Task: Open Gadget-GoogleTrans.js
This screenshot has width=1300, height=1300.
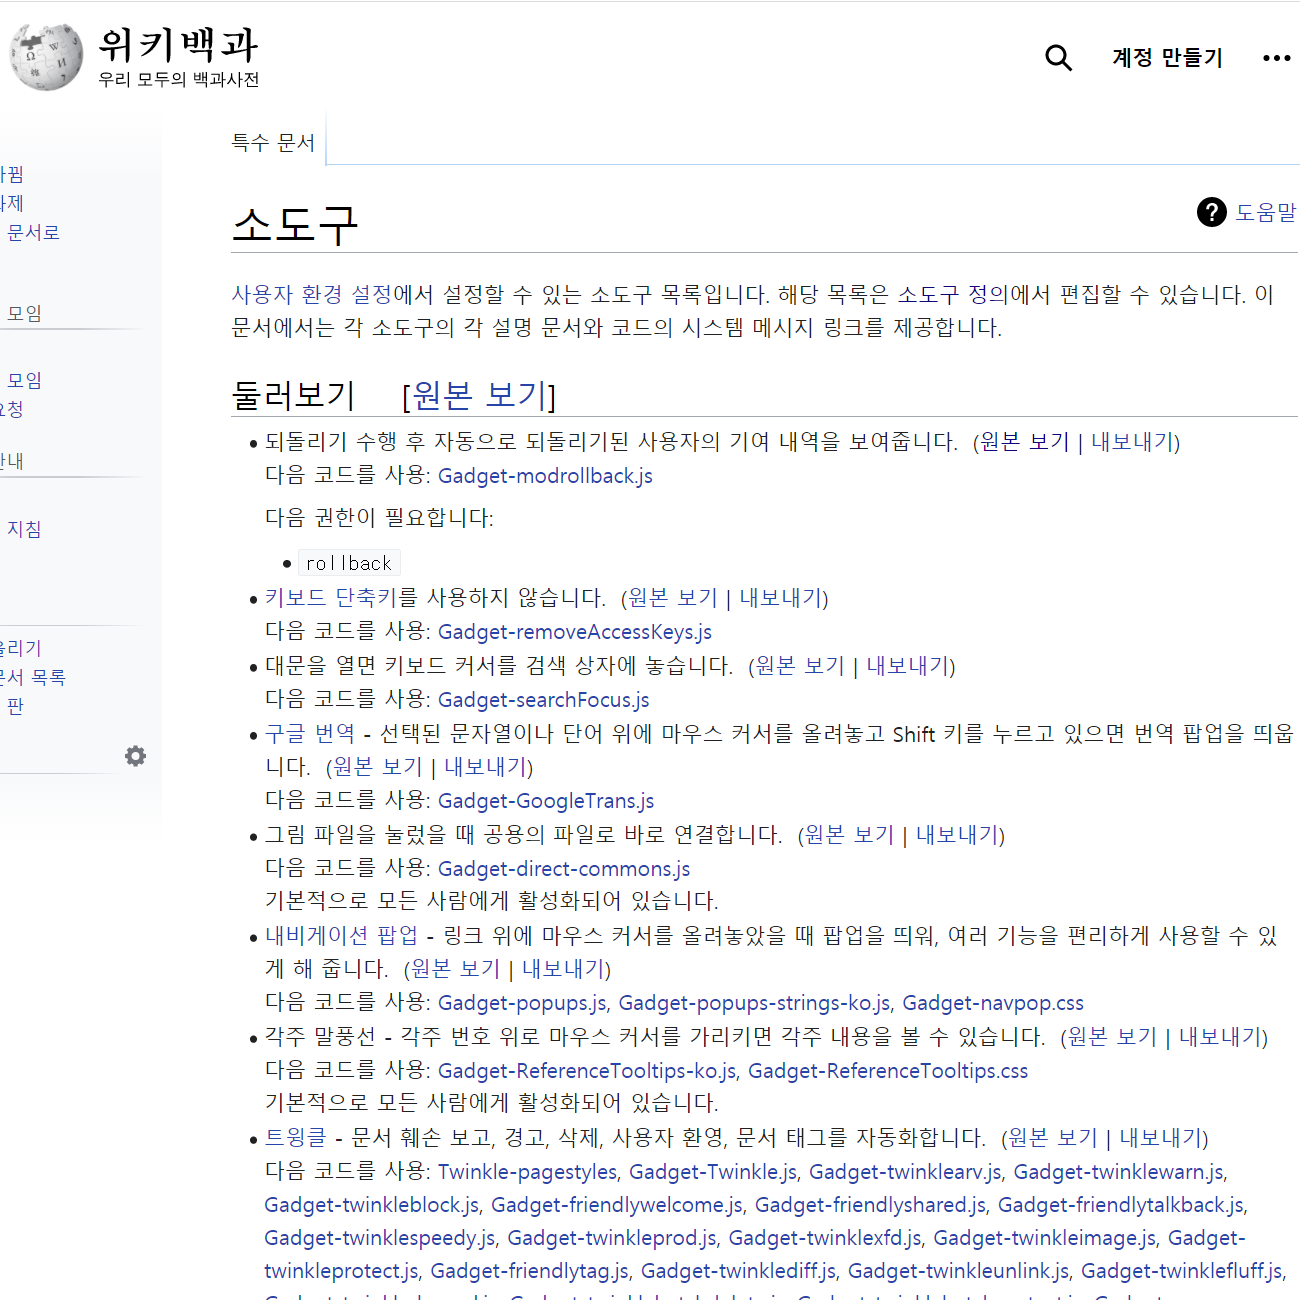Action: (x=546, y=801)
